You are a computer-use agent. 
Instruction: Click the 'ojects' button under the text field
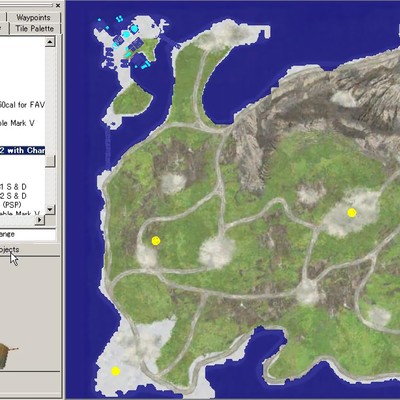click(x=29, y=250)
